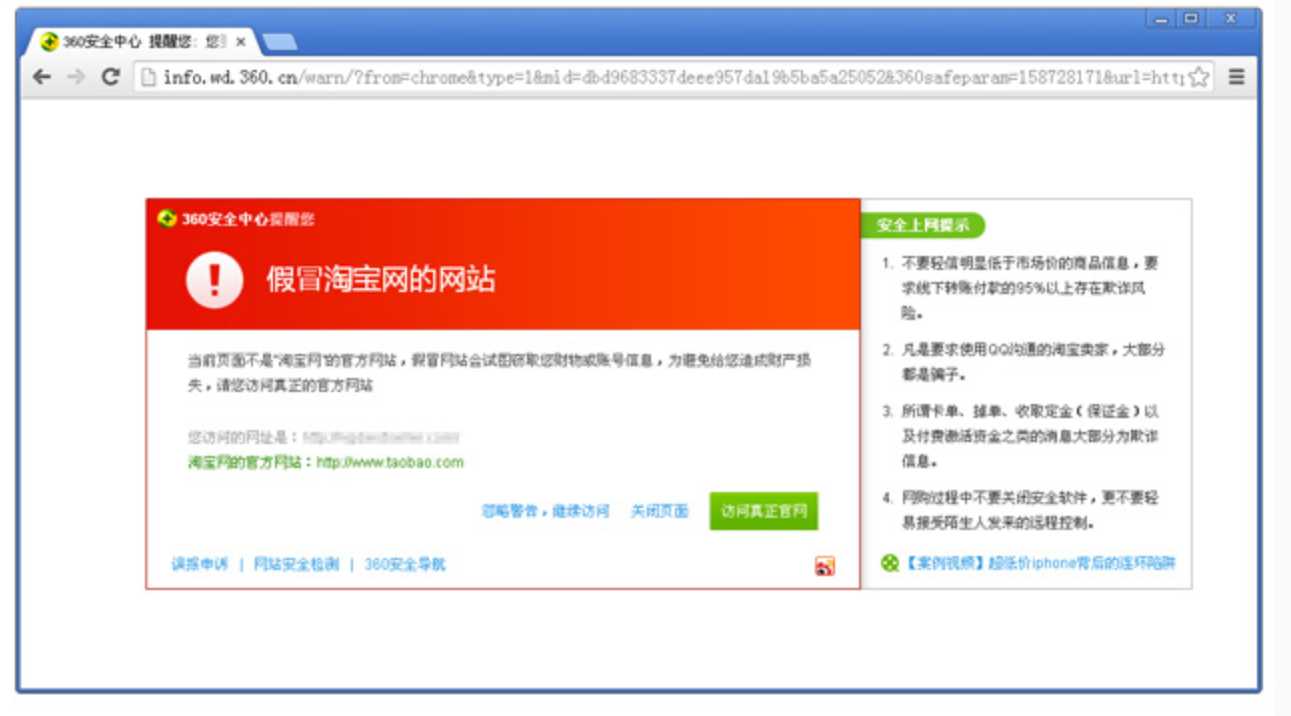Screen dimensions: 1291x716
Task: Click the browser back arrow
Action: pos(42,77)
